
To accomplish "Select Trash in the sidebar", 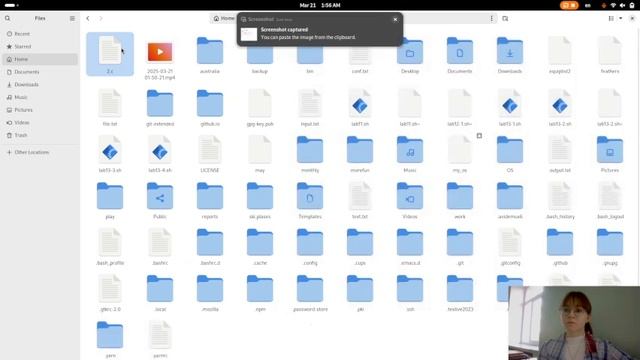I will tap(40, 135).
